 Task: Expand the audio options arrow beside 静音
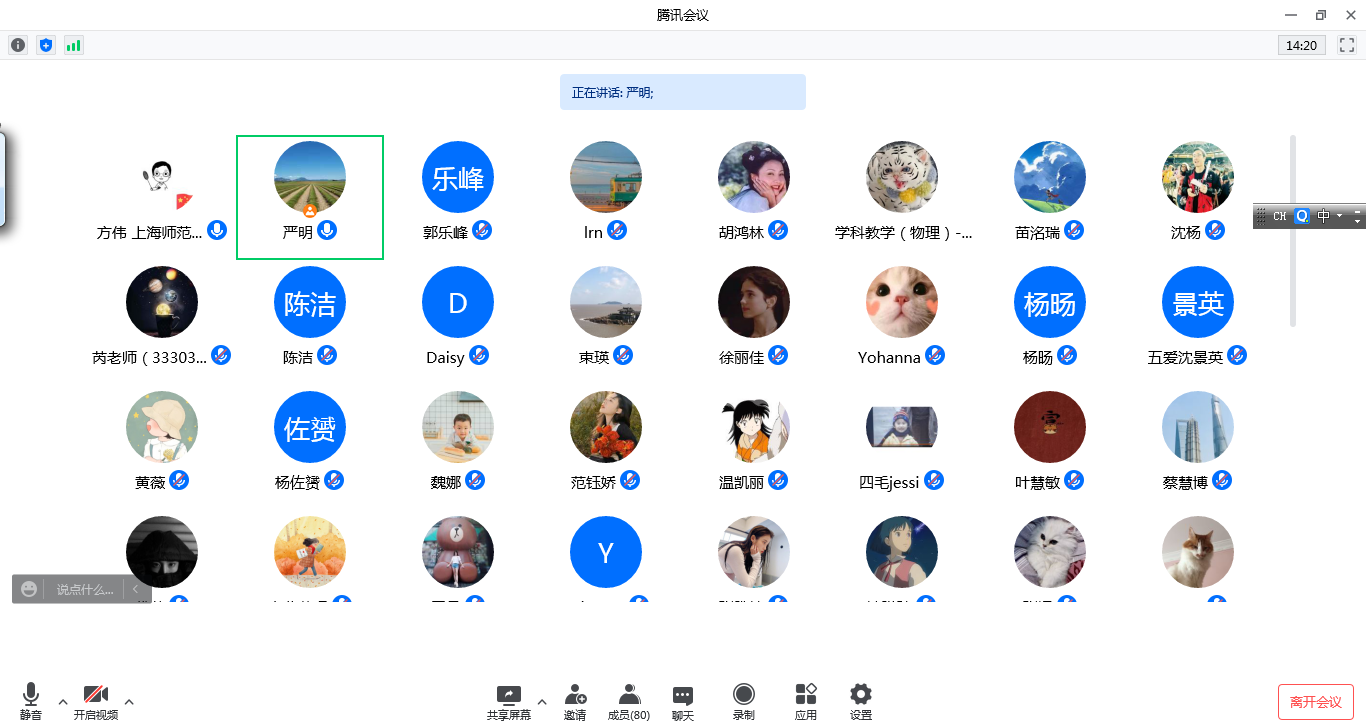63,701
